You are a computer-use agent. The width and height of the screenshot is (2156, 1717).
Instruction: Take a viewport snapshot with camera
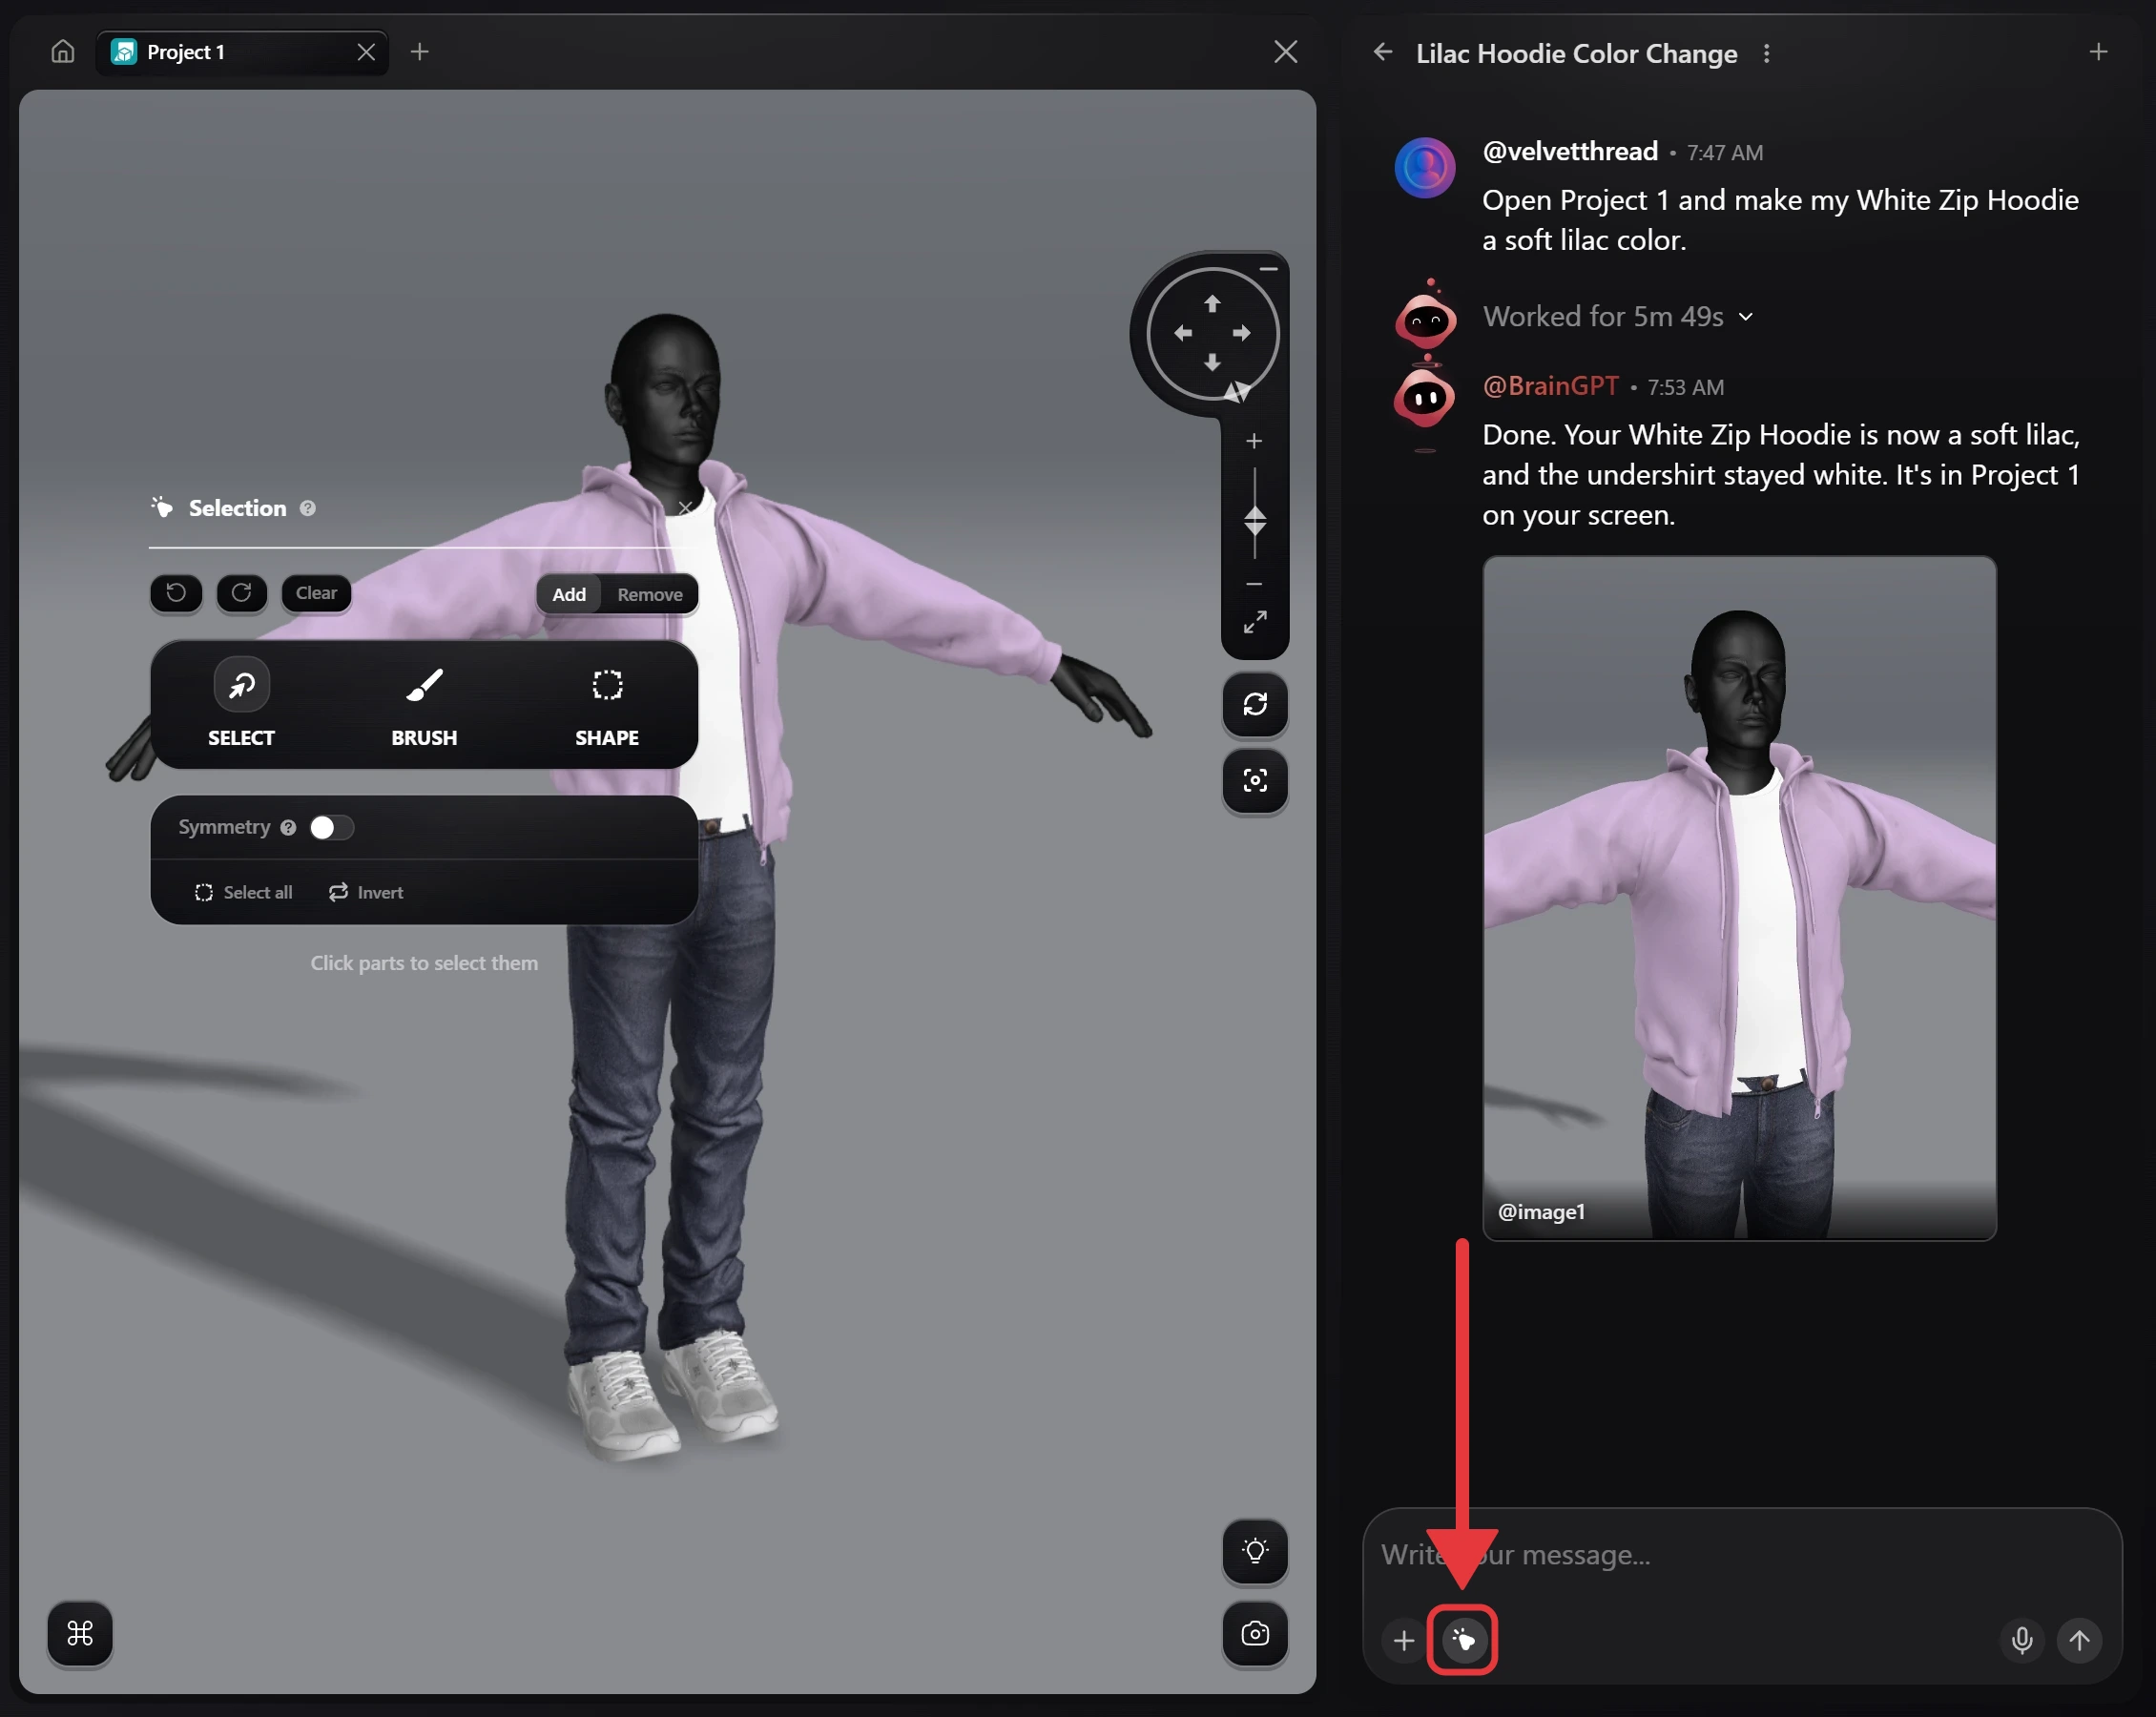coord(1255,1634)
